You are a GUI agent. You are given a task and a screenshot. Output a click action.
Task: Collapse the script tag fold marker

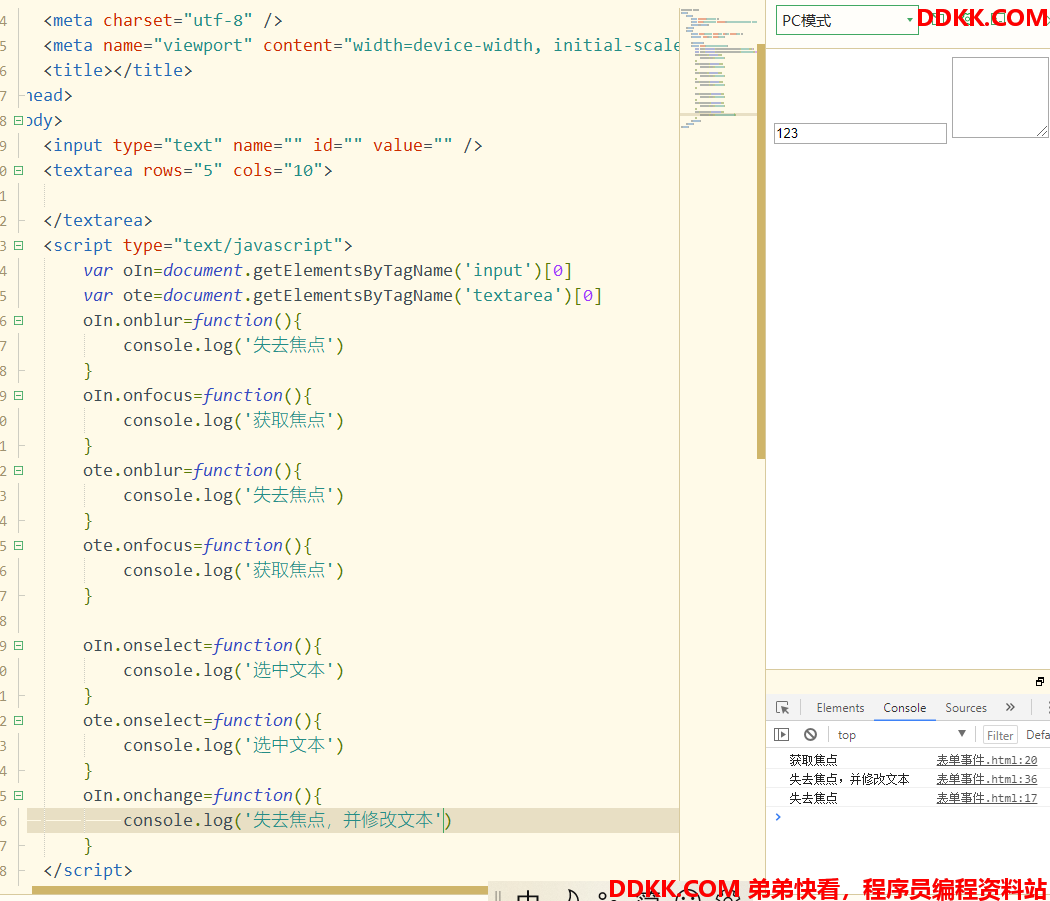(19, 246)
